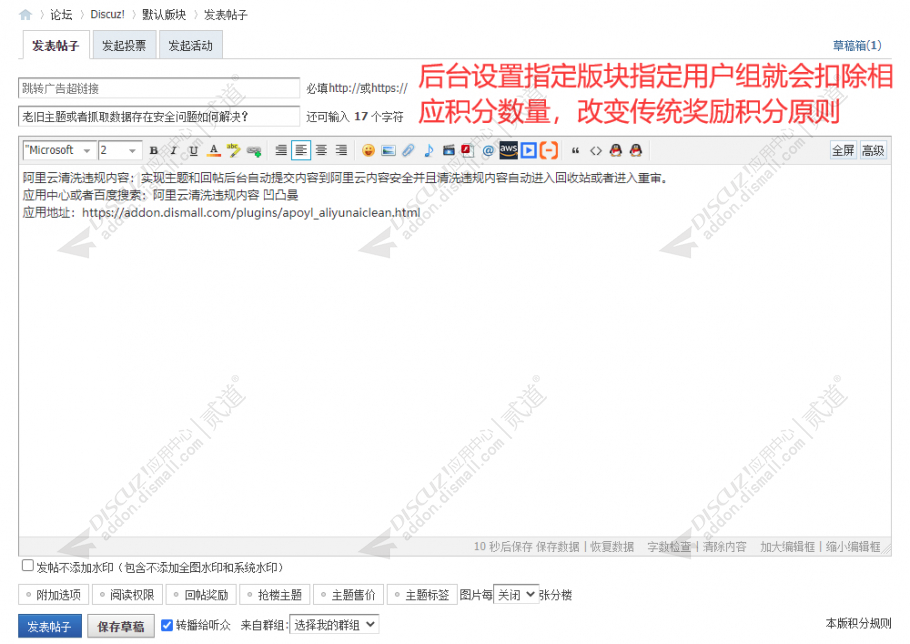Image resolution: width=910 pixels, height=644 pixels.
Task: Insert a quote with quotation icon
Action: click(576, 151)
